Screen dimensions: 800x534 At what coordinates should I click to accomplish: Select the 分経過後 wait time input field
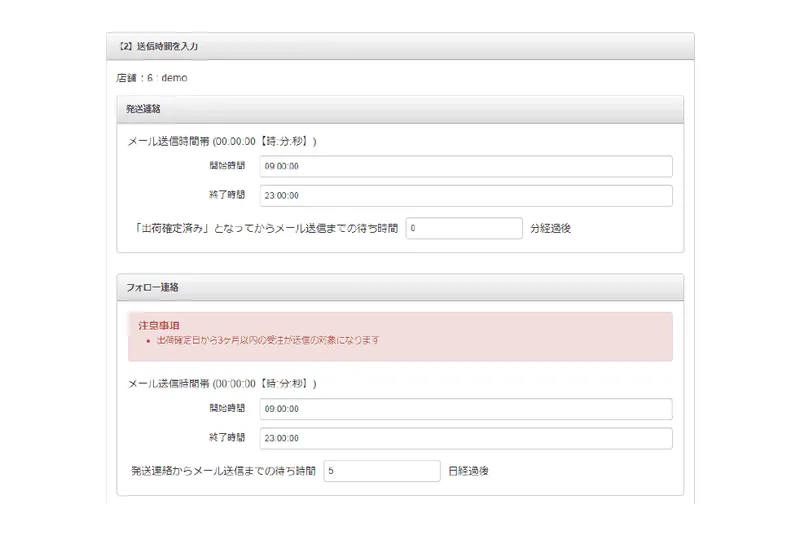(464, 228)
